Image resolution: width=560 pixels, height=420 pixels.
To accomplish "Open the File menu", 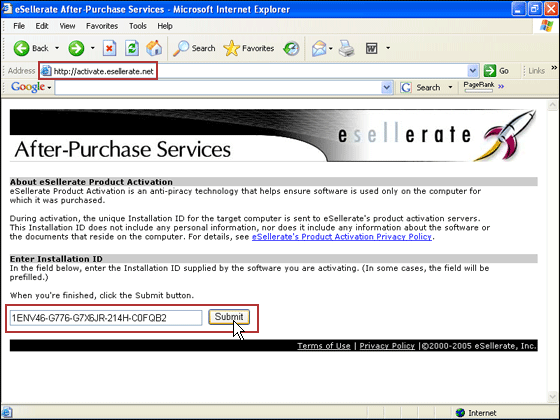I will [x=19, y=26].
